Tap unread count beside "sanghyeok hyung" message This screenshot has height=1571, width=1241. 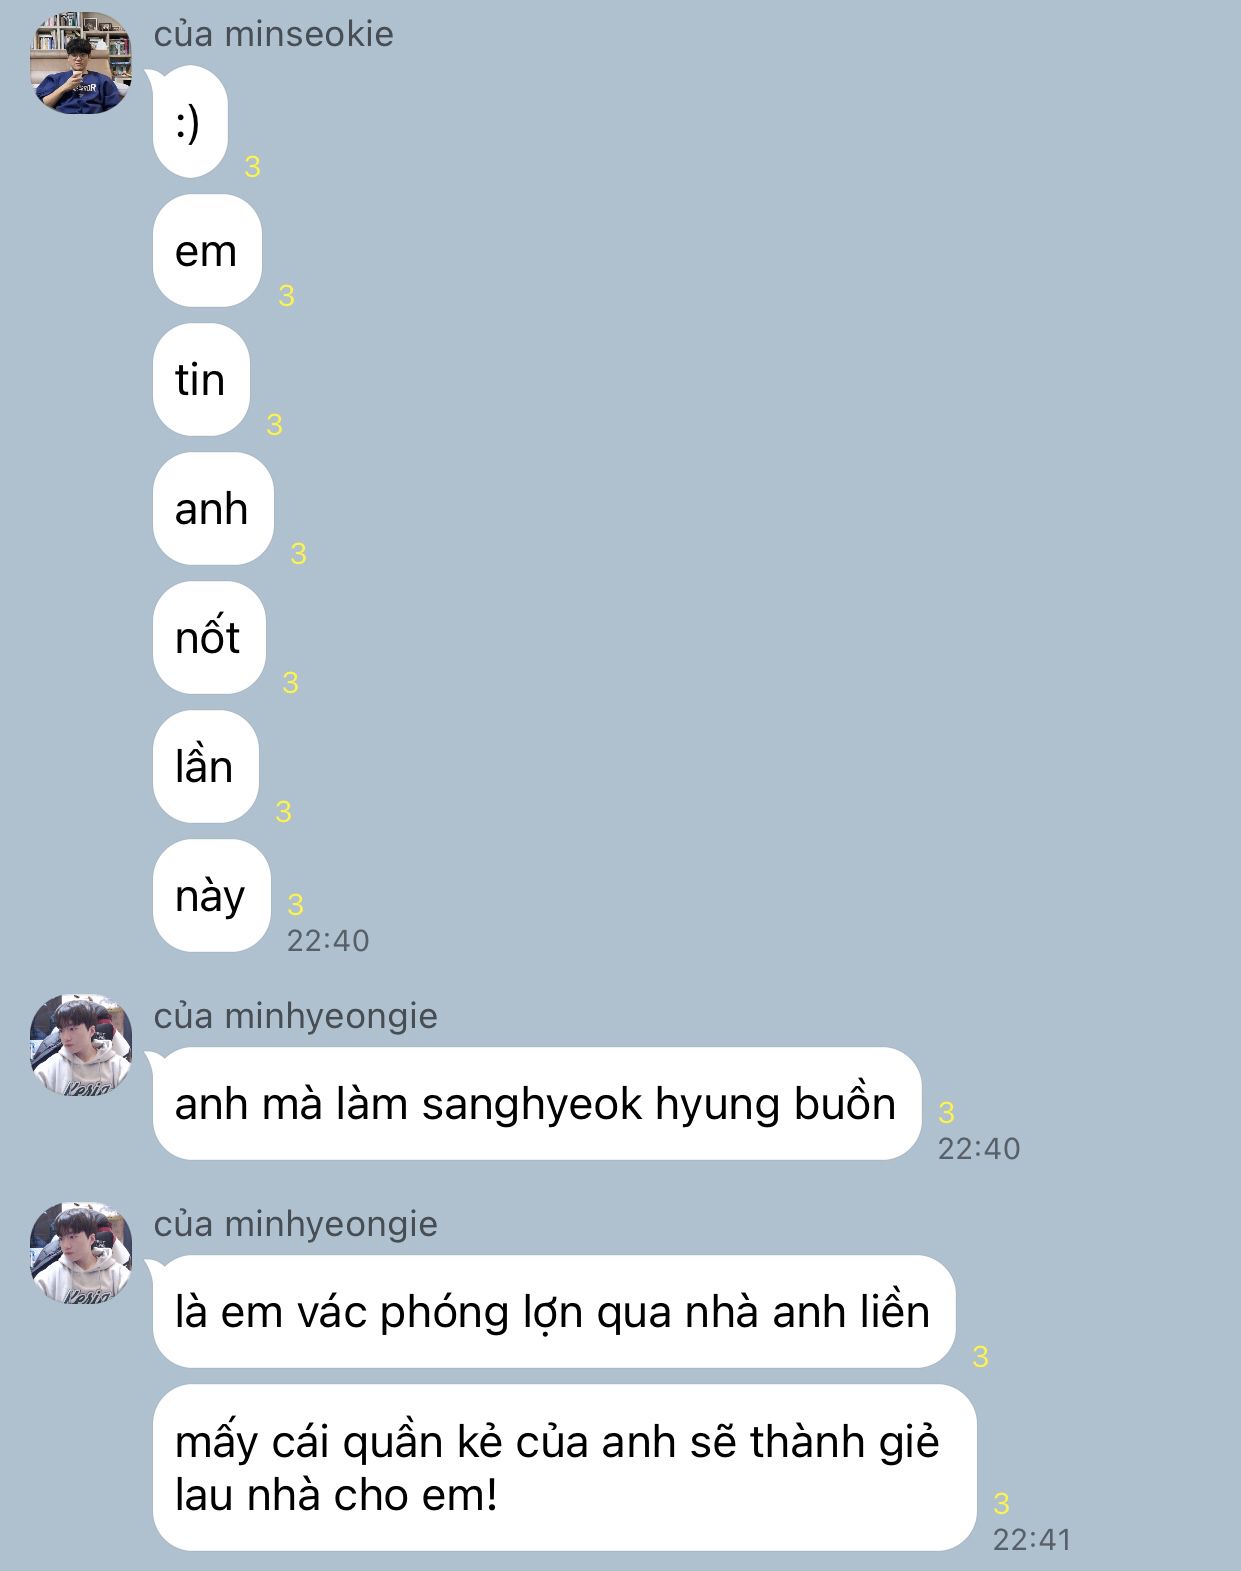946,1112
